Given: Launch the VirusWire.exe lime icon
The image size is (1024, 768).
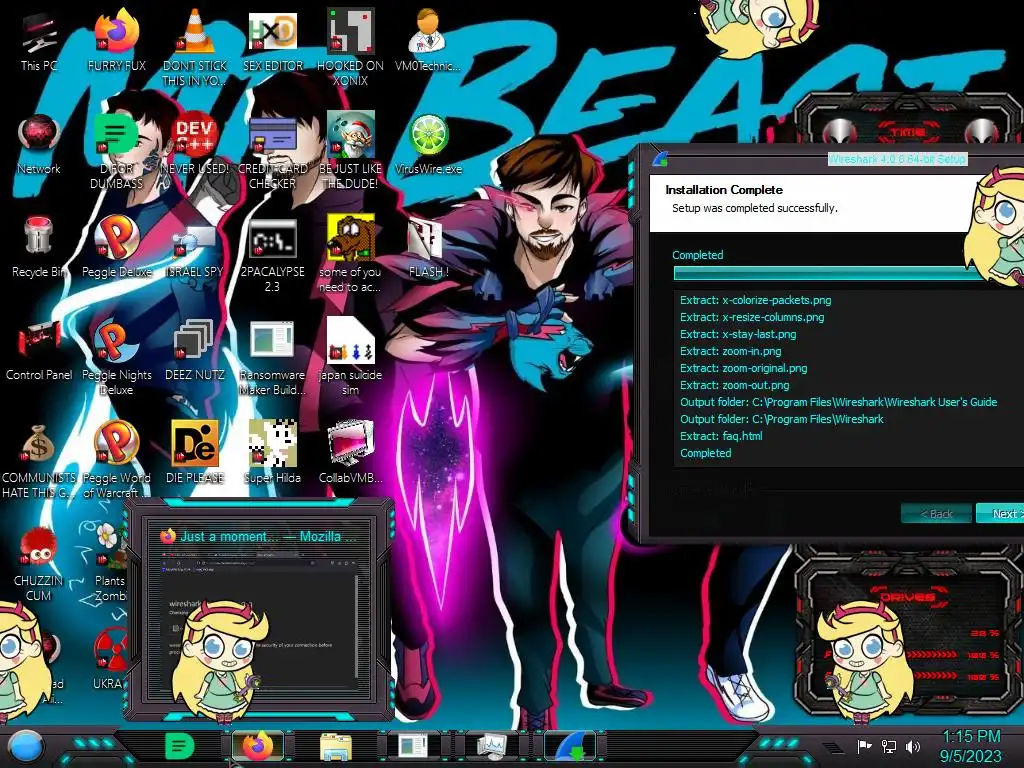Looking at the screenshot, I should point(428,144).
